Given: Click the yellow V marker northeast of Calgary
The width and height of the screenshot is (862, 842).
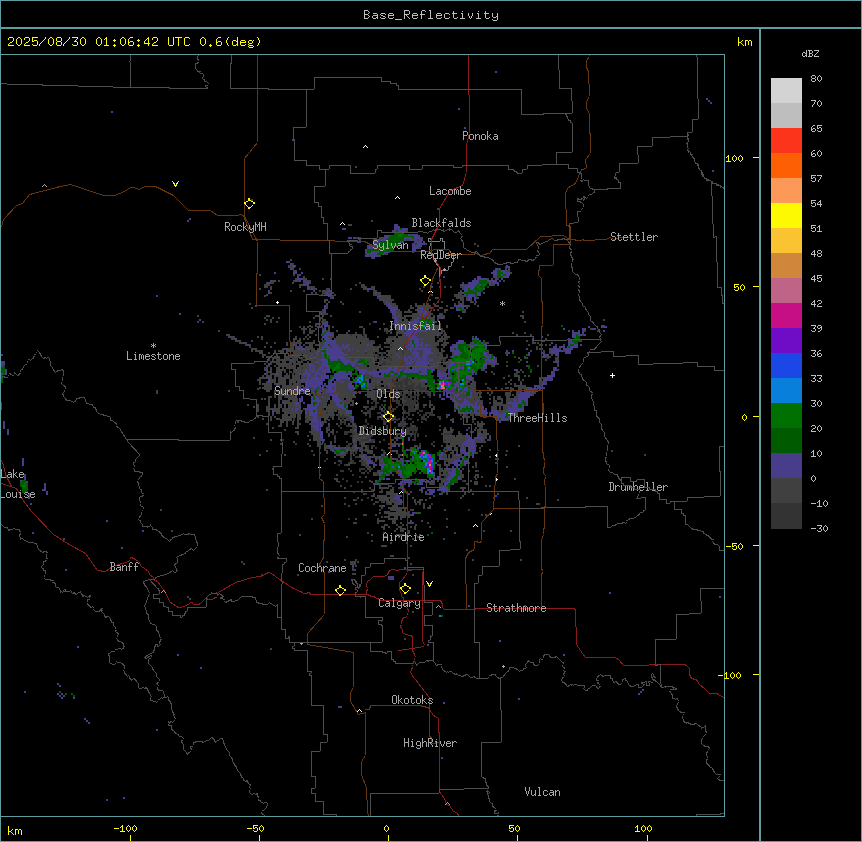Looking at the screenshot, I should 429,584.
